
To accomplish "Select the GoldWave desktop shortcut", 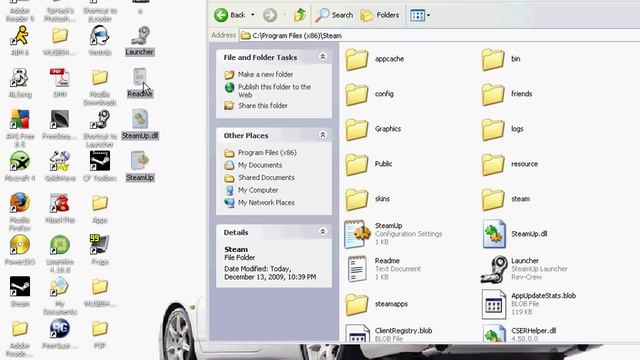I will point(60,167).
